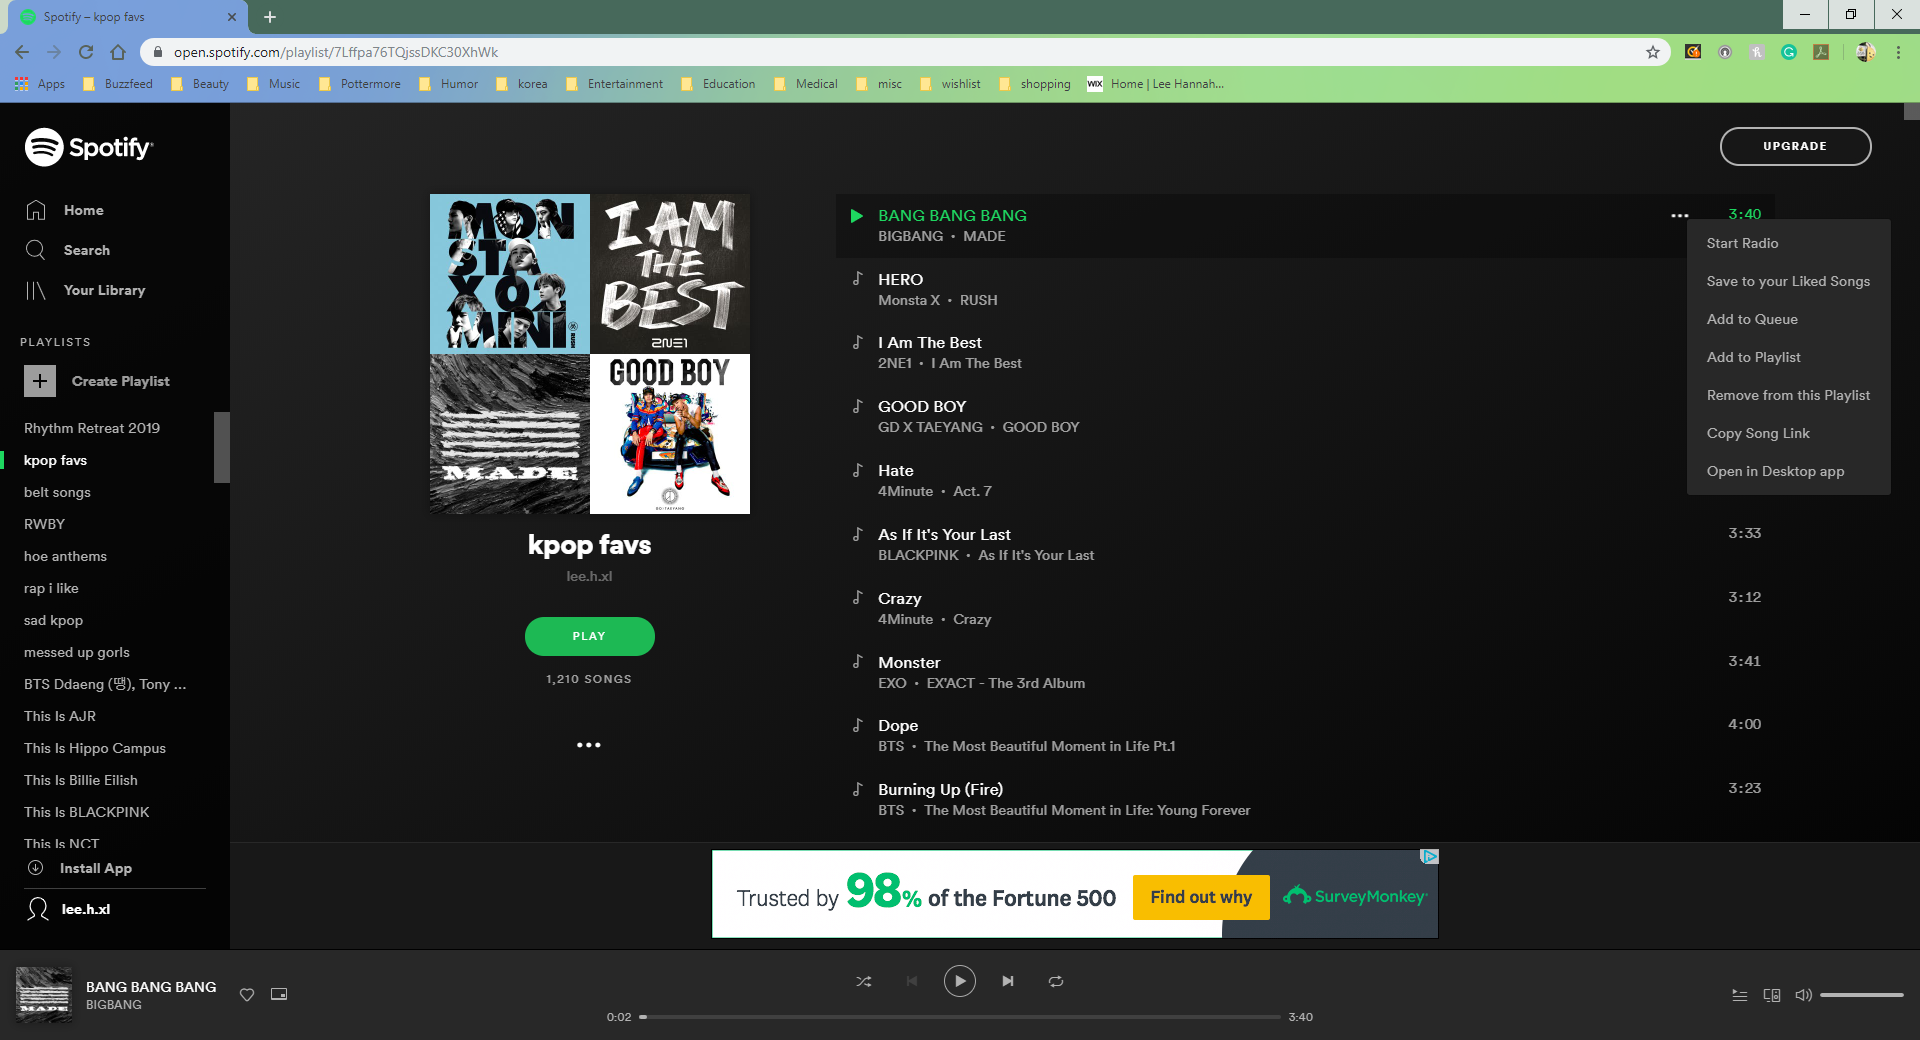Mute the volume speaker icon
The width and height of the screenshot is (1920, 1040).
pyautogui.click(x=1804, y=995)
